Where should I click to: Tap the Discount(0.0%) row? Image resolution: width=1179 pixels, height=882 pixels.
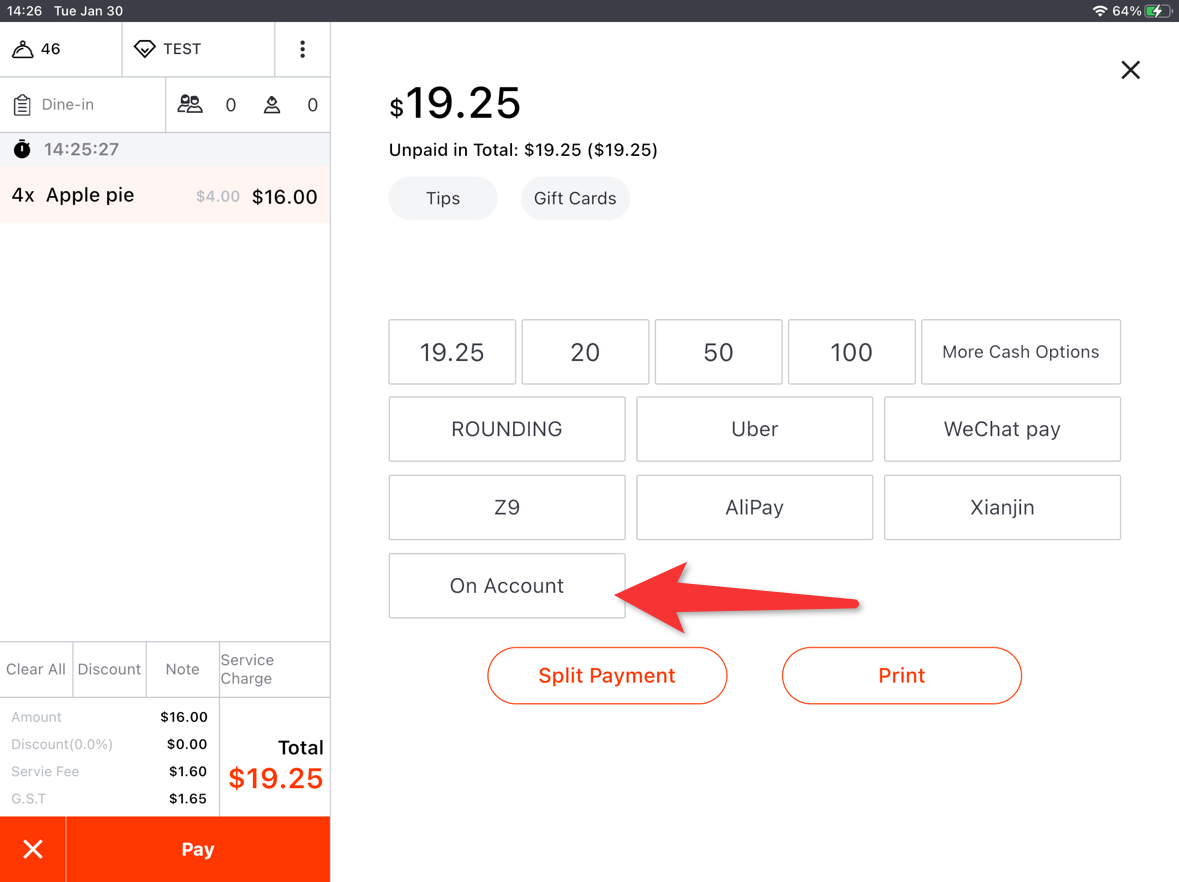pos(109,744)
